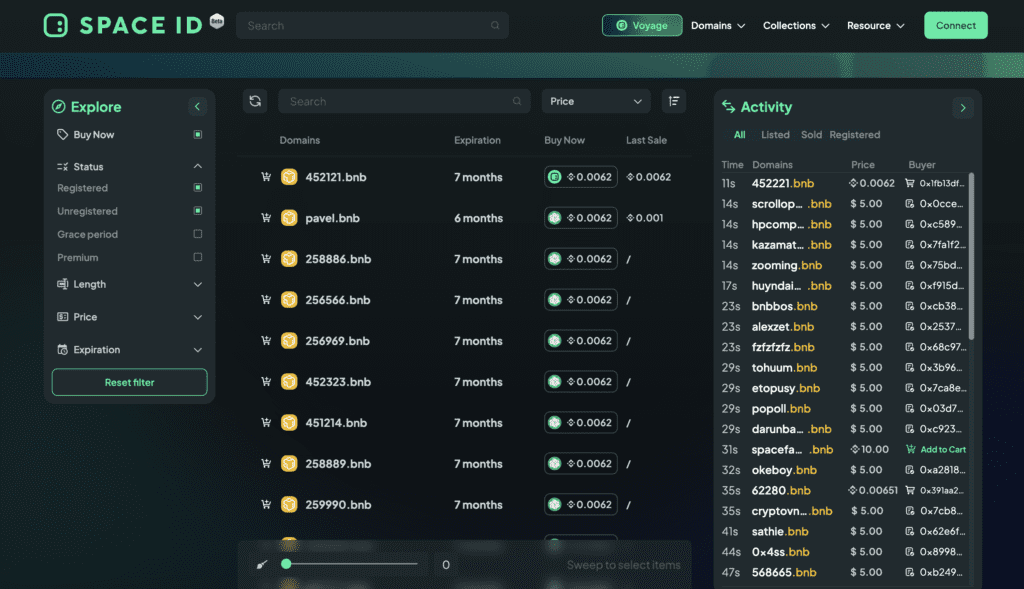The width and height of the screenshot is (1024, 589).
Task: Select the All activity tab
Action: (739, 135)
